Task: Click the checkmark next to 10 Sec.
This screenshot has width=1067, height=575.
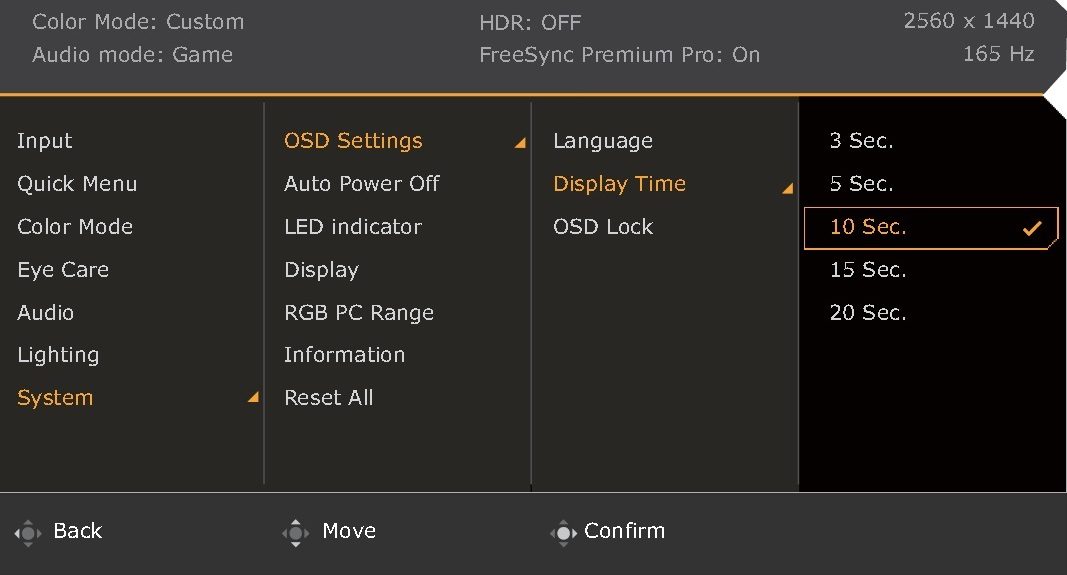Action: point(1032,228)
